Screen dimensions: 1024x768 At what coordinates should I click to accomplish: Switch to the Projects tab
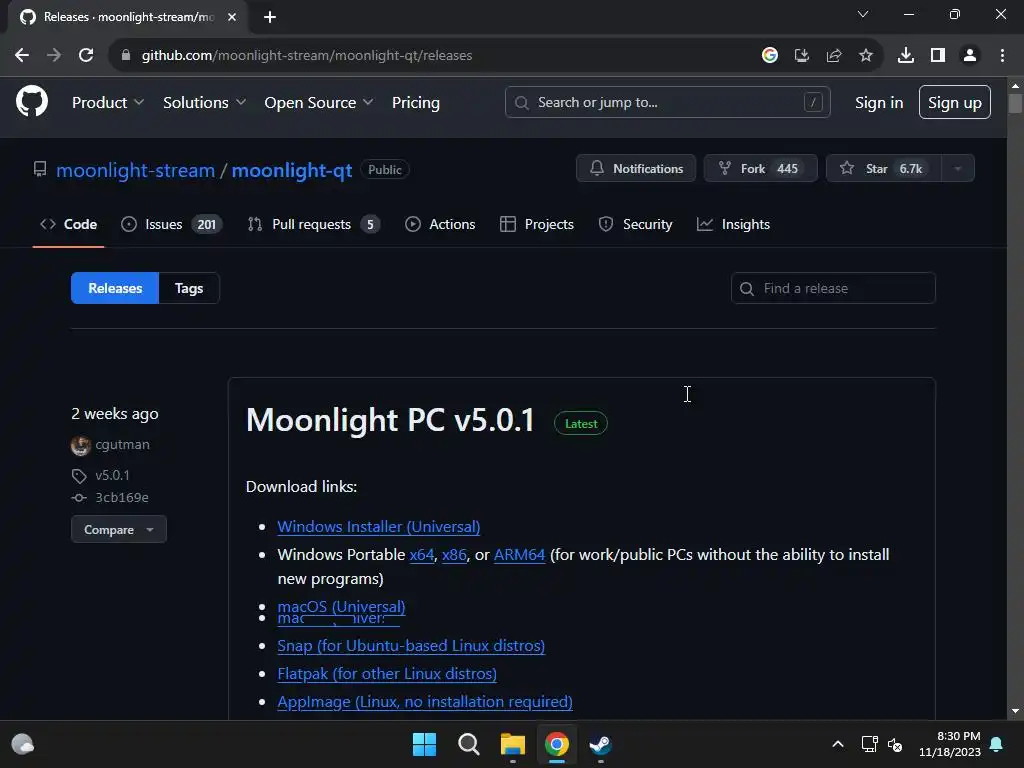[537, 224]
